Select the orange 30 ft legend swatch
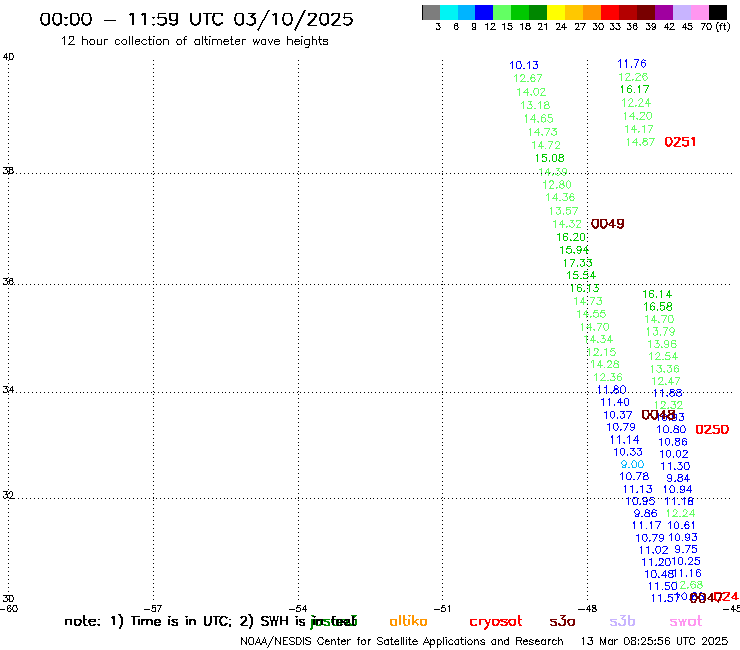 pyautogui.click(x=592, y=12)
